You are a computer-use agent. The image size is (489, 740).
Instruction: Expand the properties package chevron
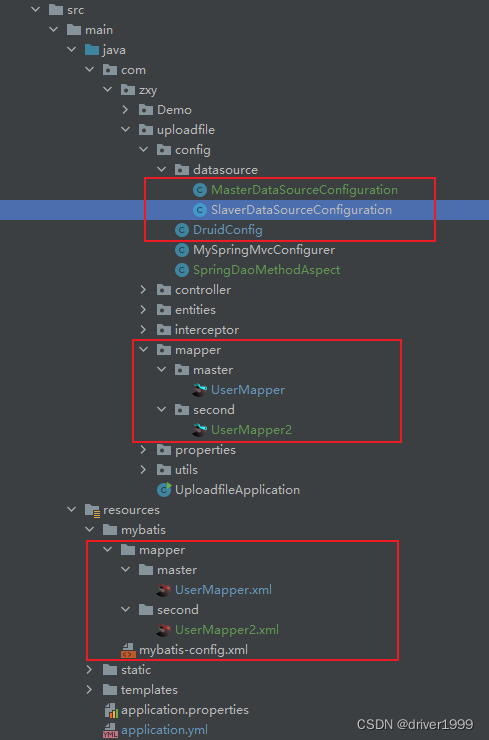tap(143, 450)
